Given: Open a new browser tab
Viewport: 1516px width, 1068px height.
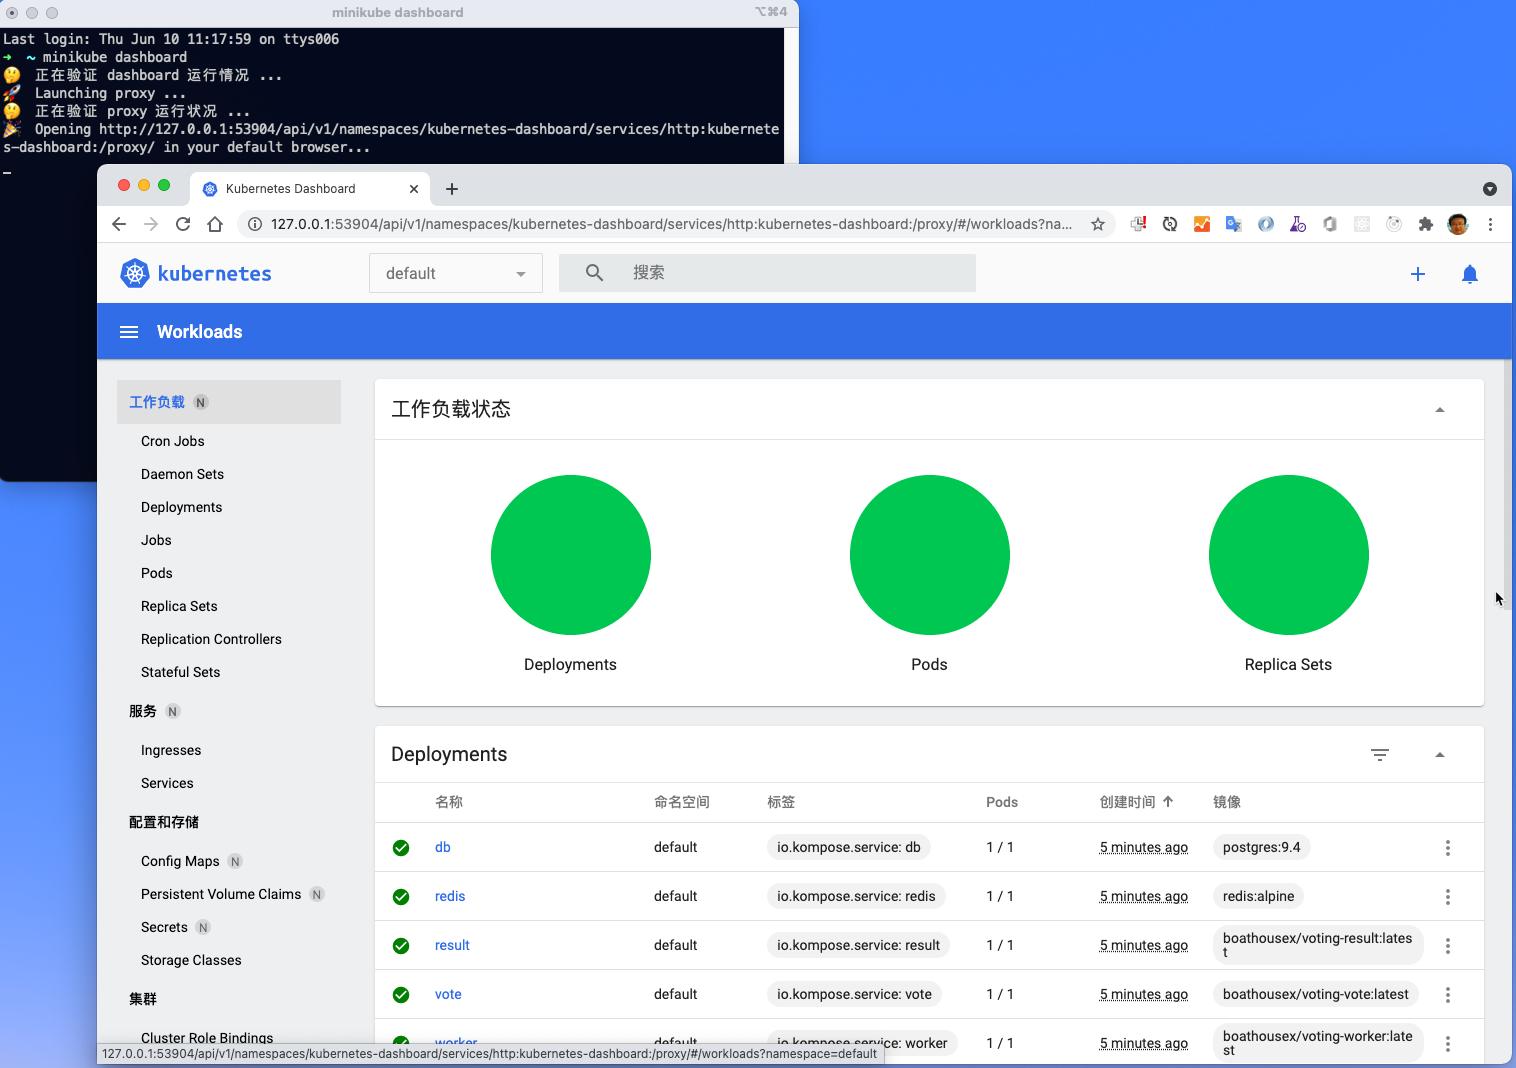Looking at the screenshot, I should tap(452, 189).
